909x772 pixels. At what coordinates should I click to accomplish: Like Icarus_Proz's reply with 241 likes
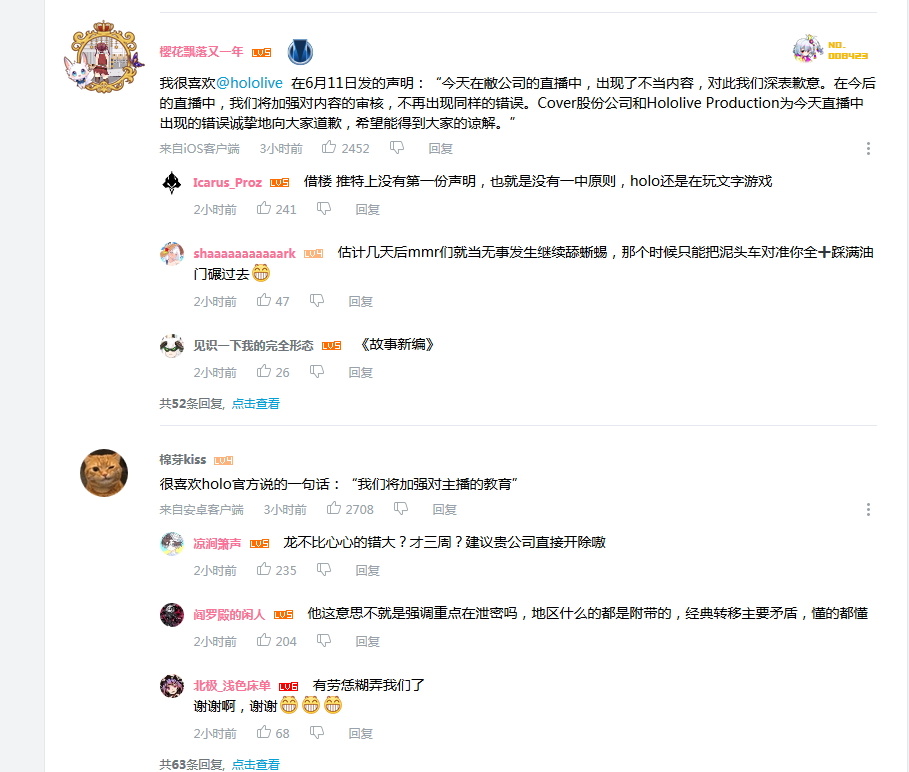[264, 208]
